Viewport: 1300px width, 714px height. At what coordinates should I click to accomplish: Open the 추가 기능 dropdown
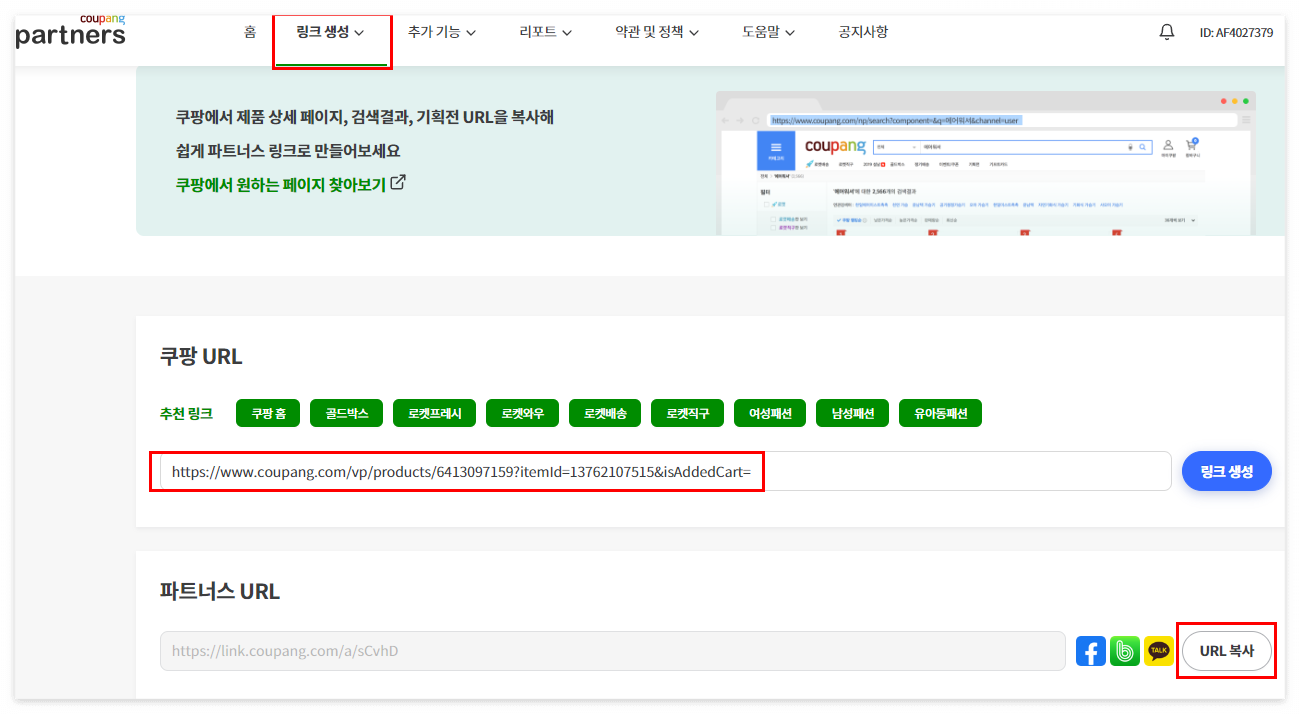click(441, 31)
